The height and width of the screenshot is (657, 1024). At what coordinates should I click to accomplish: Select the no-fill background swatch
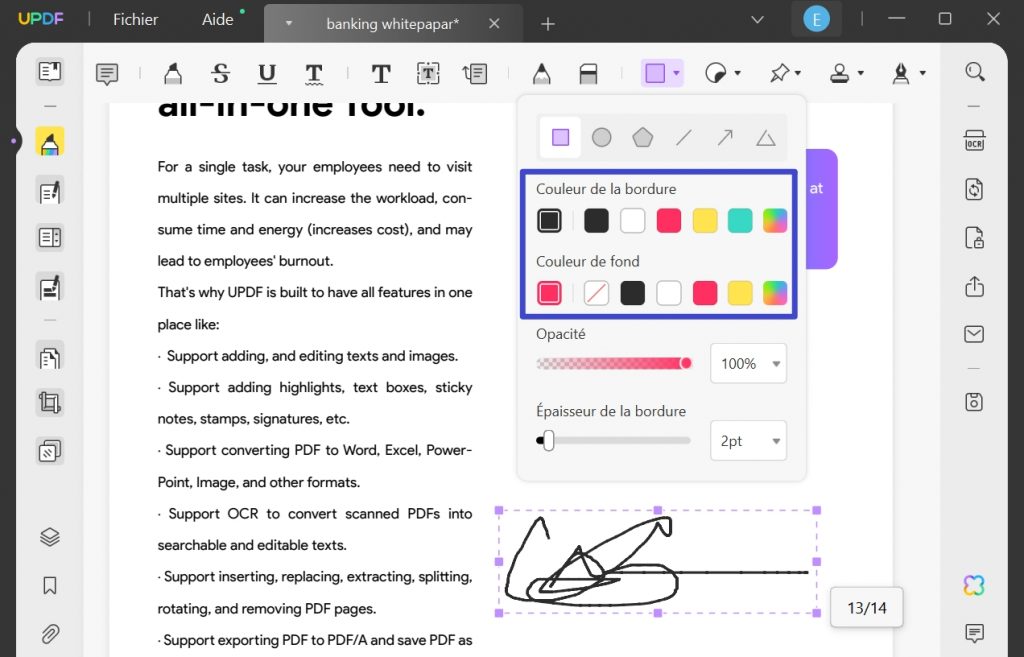[x=596, y=293]
